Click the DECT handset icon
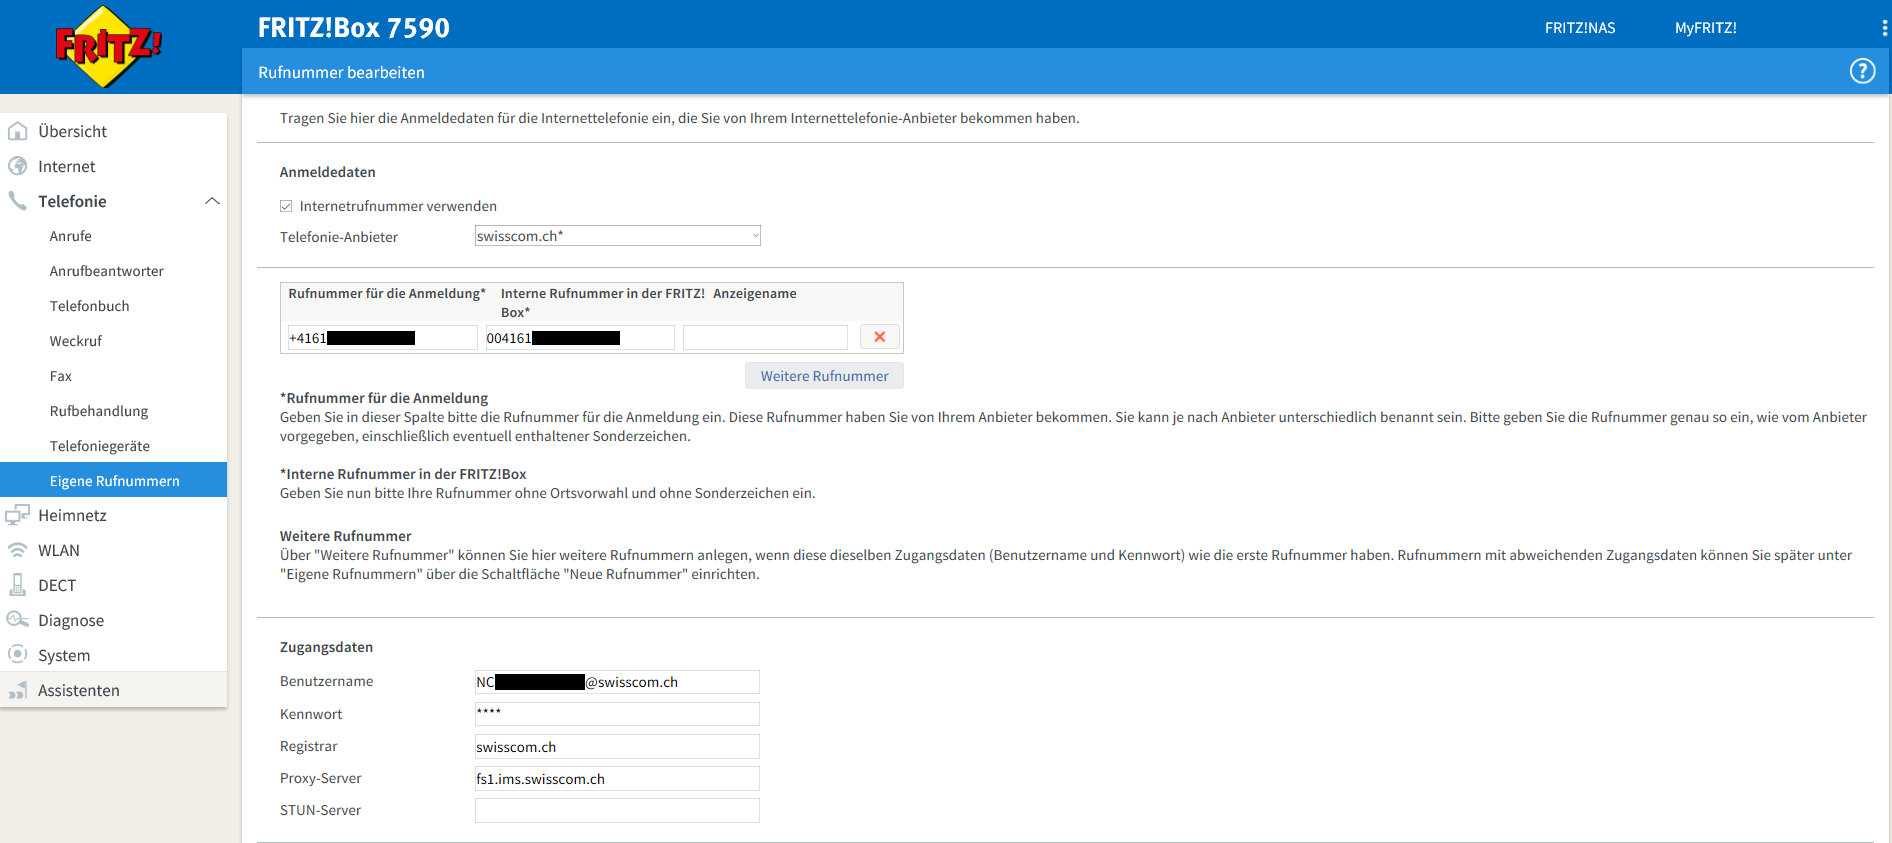 (17, 585)
